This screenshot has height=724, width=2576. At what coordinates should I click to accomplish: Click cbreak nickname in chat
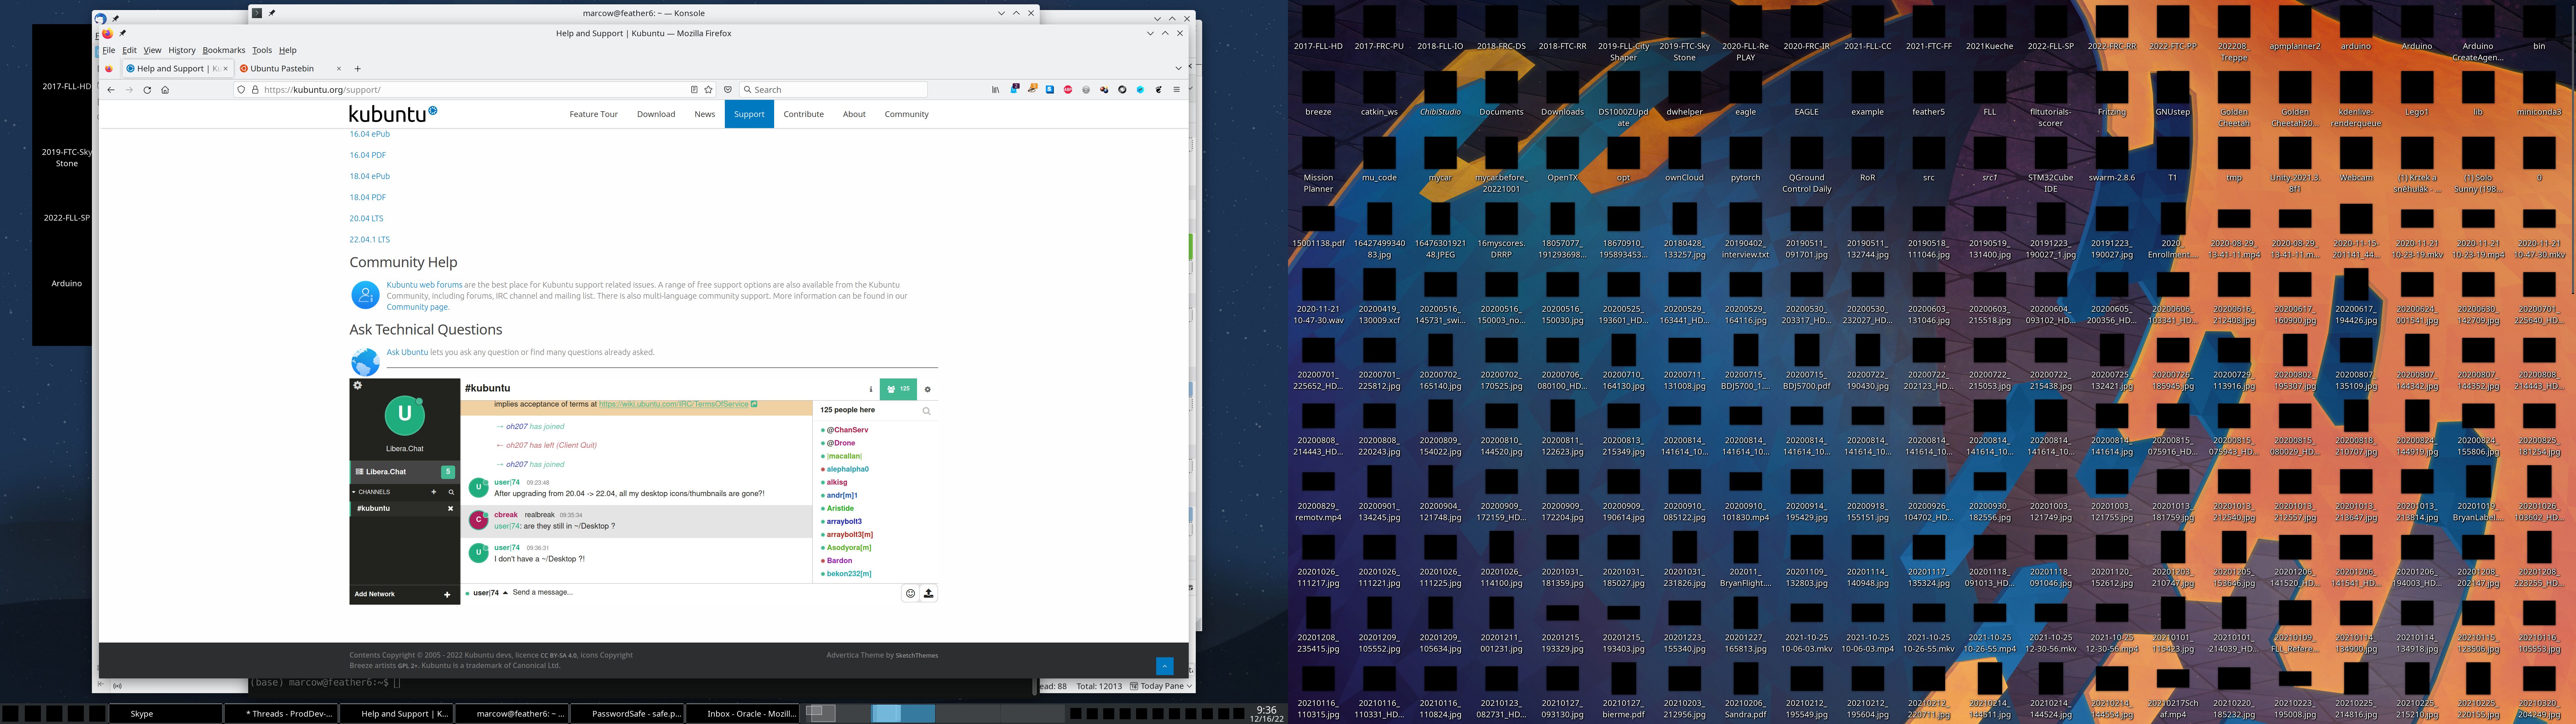click(506, 515)
